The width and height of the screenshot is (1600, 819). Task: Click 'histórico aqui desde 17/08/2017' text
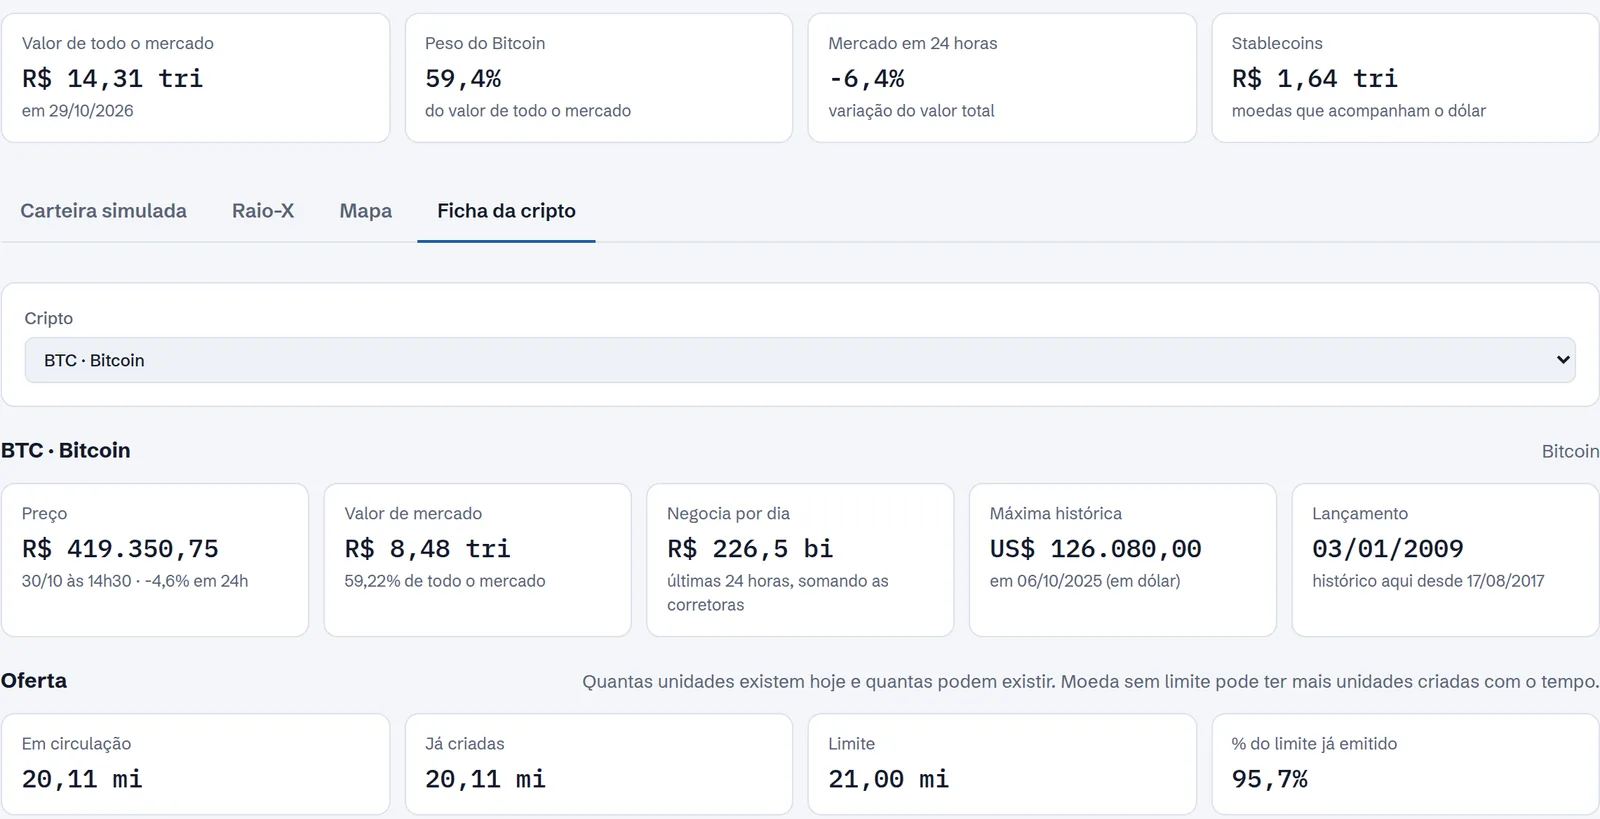(1428, 580)
